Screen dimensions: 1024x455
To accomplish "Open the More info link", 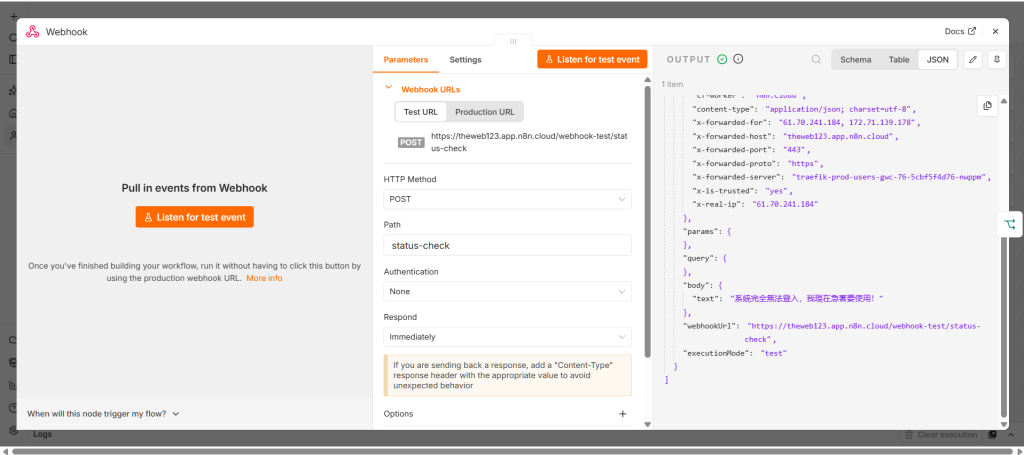I will (x=264, y=278).
